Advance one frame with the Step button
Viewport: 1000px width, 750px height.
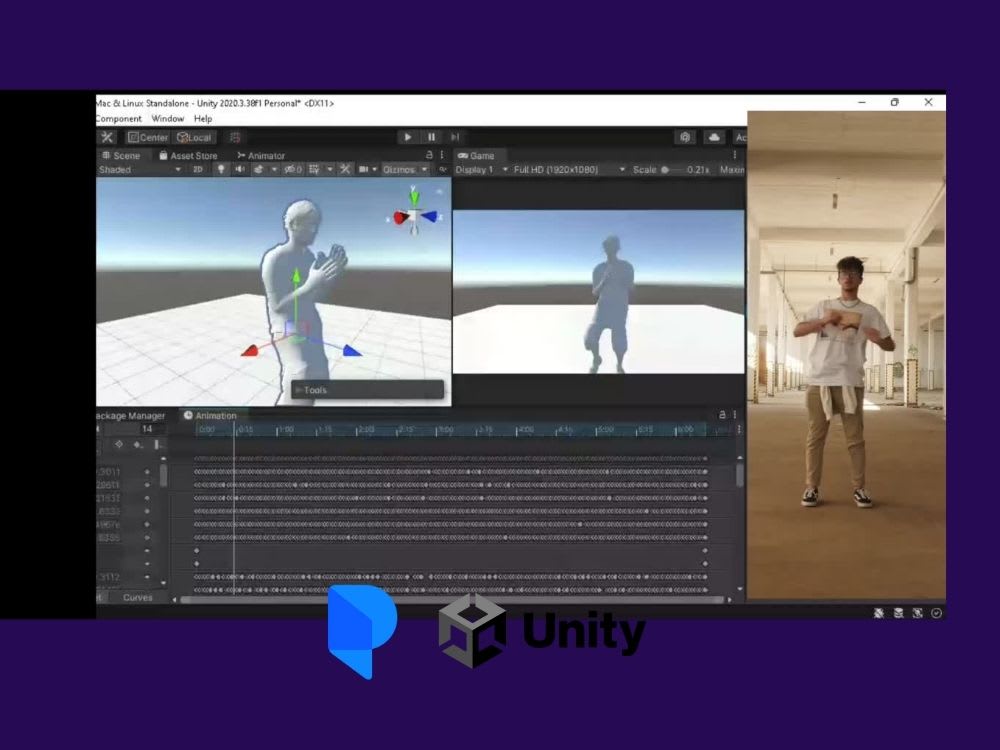(x=455, y=137)
